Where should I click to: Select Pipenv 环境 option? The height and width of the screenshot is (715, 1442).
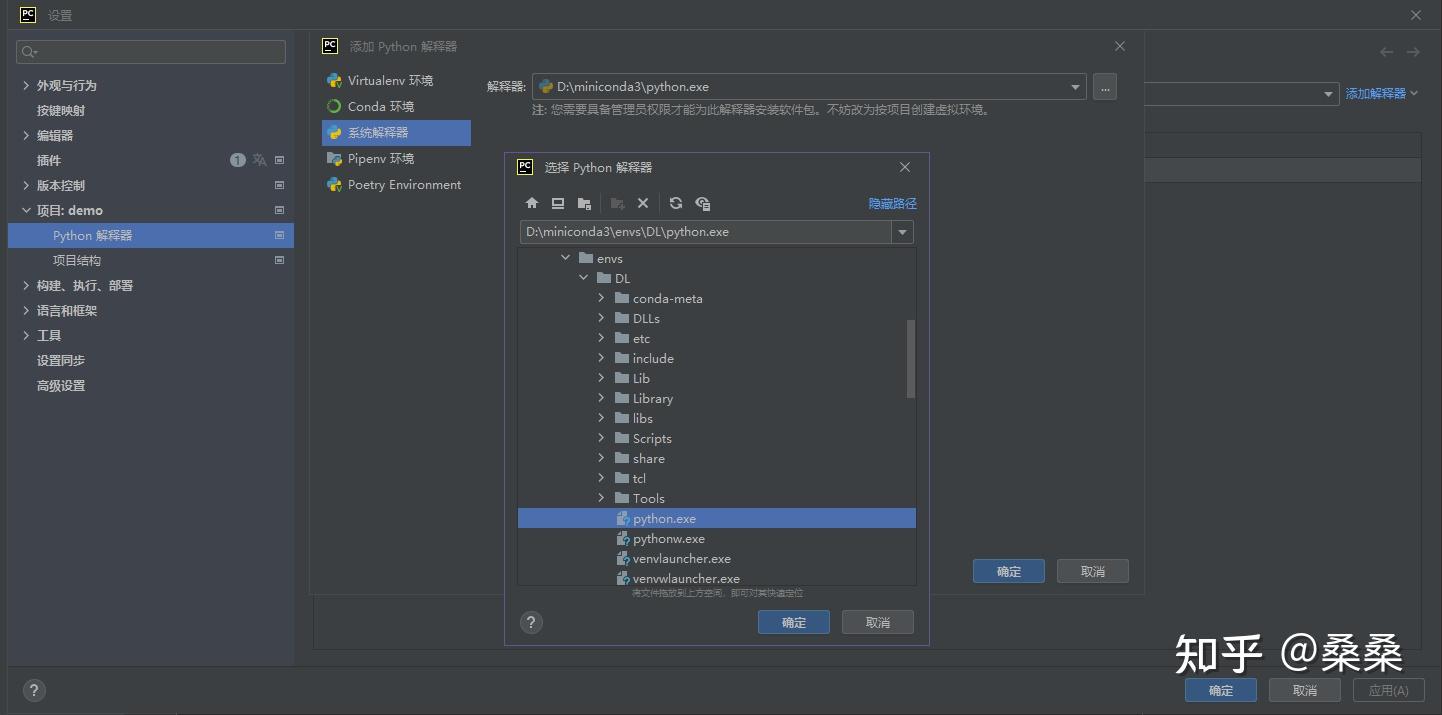click(x=396, y=158)
